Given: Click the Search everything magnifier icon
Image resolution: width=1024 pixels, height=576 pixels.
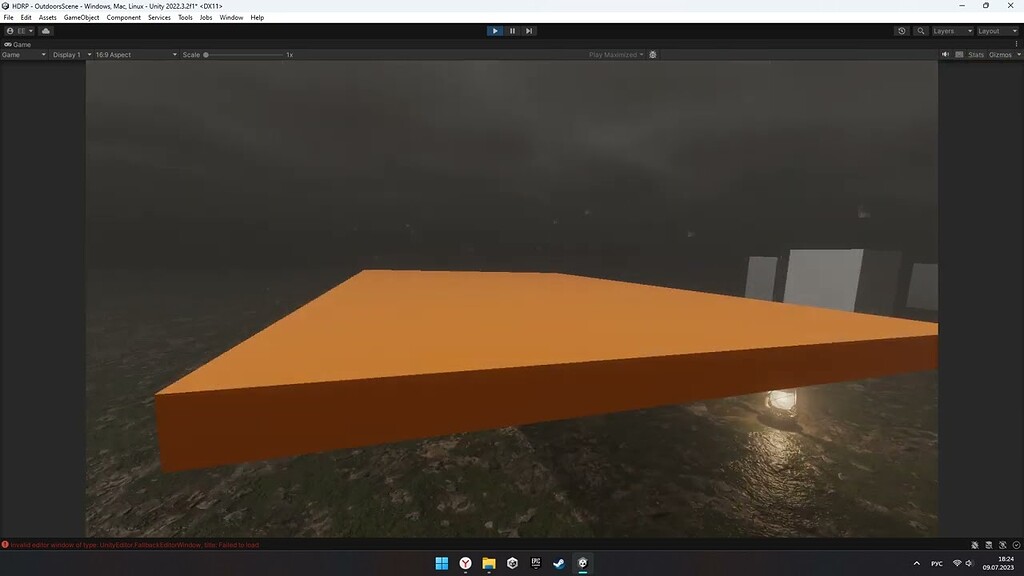Looking at the screenshot, I should tap(921, 30).
